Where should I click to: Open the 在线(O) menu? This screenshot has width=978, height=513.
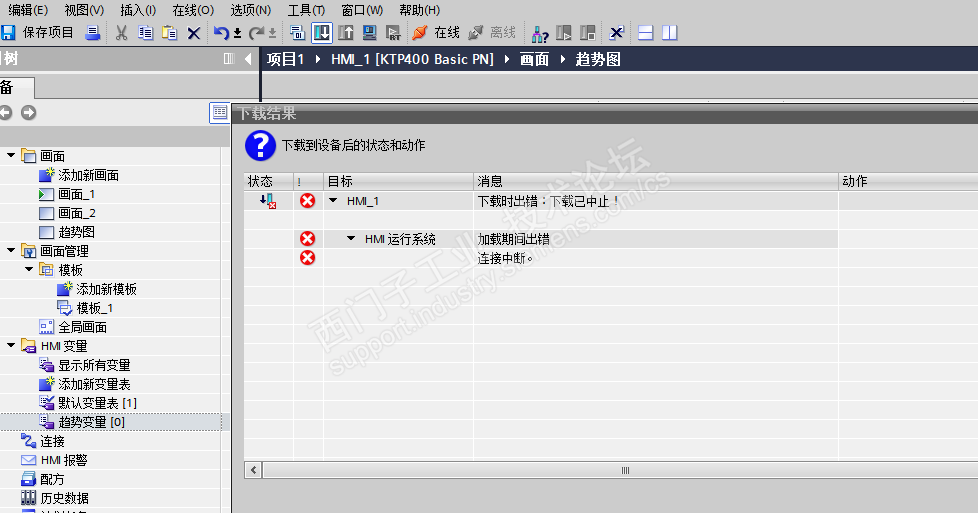[193, 10]
